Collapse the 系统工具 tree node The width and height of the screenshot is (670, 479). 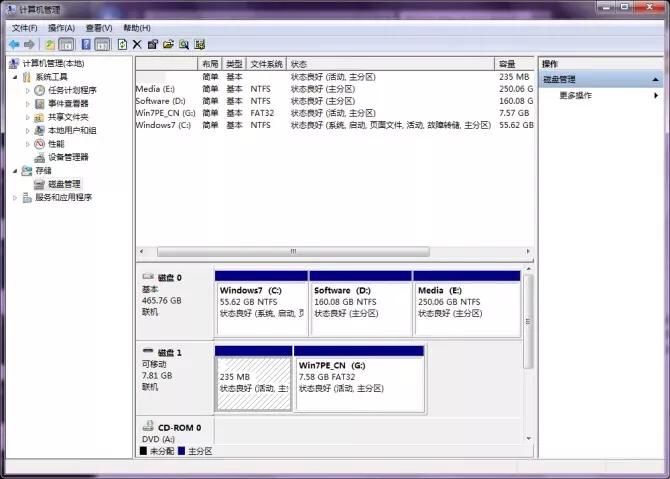point(15,77)
